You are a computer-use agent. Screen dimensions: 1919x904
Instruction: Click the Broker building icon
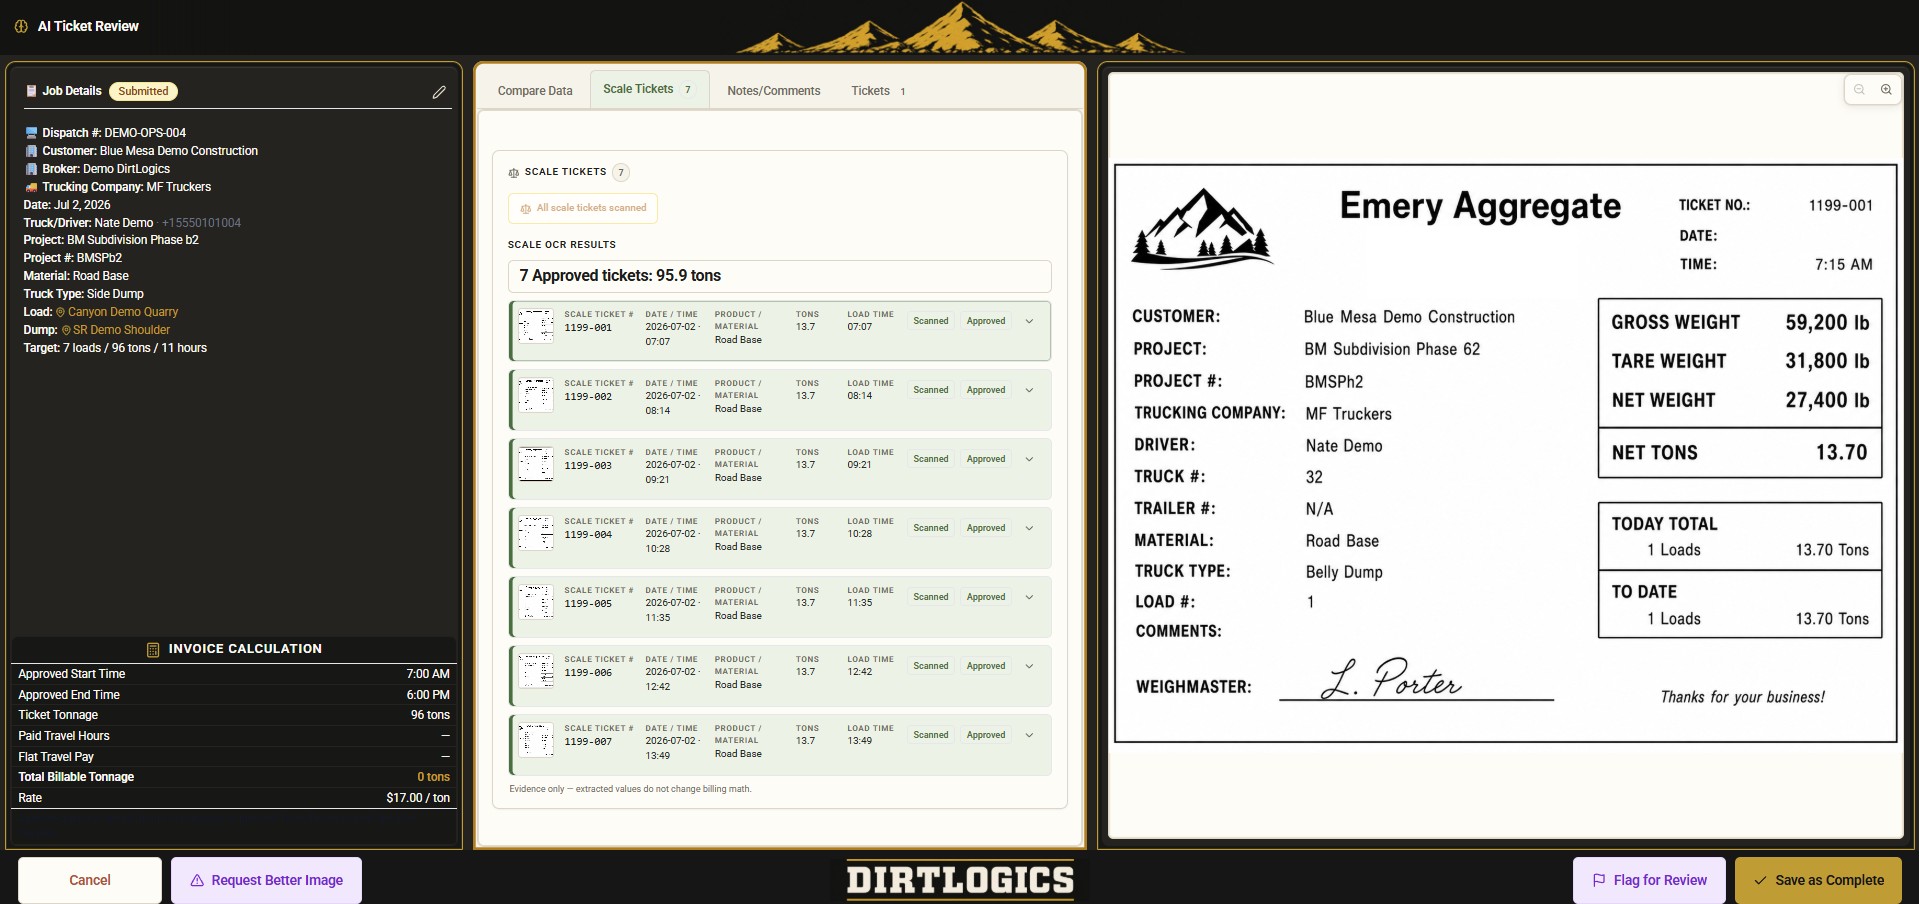pyautogui.click(x=31, y=169)
